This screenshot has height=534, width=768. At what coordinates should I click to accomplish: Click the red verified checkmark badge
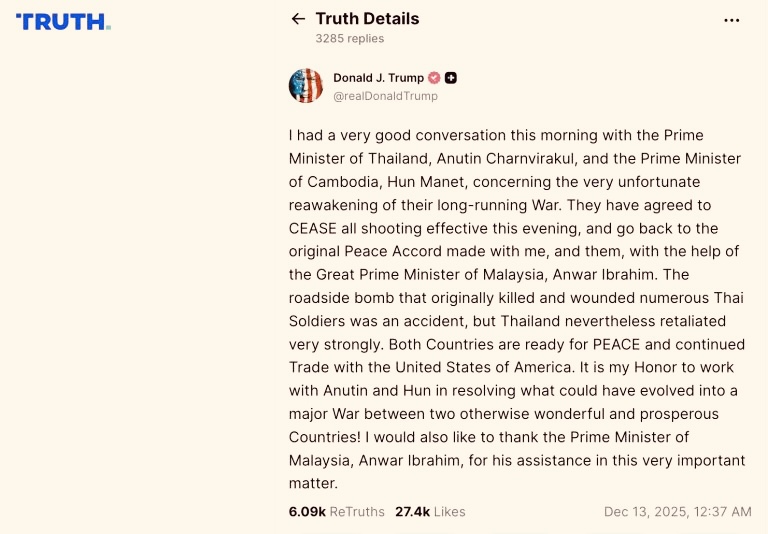(x=434, y=78)
